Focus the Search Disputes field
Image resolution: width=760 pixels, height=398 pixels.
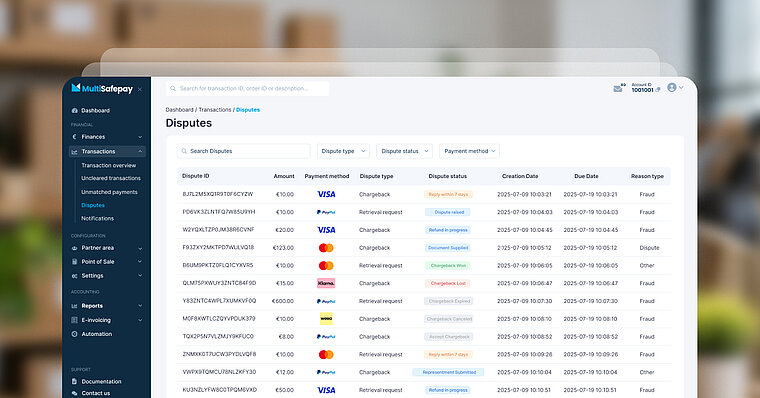(243, 151)
